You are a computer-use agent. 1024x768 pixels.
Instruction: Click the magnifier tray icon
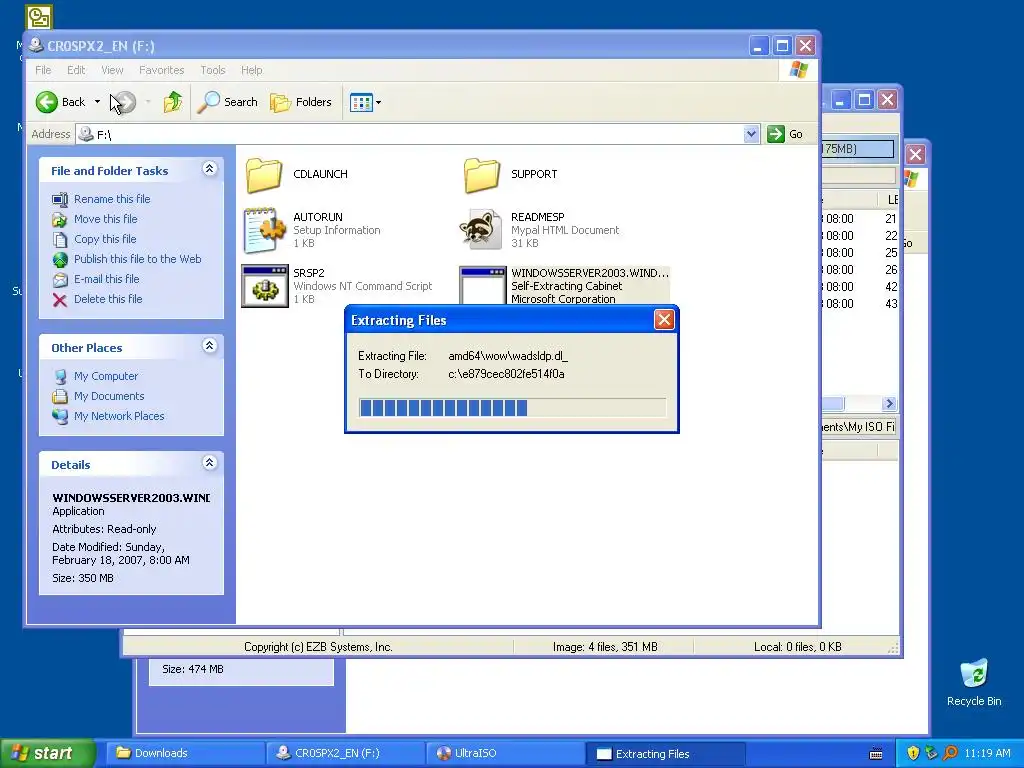tap(950, 754)
